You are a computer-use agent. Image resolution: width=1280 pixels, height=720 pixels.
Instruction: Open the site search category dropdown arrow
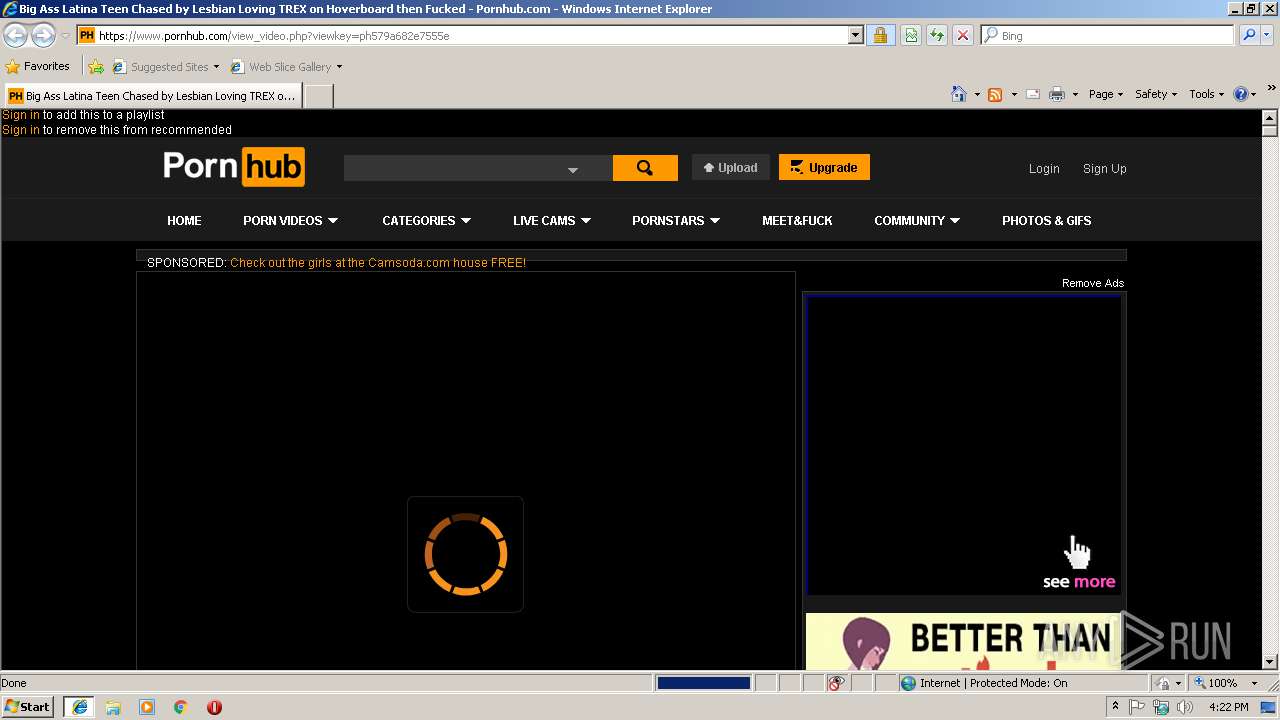point(573,170)
